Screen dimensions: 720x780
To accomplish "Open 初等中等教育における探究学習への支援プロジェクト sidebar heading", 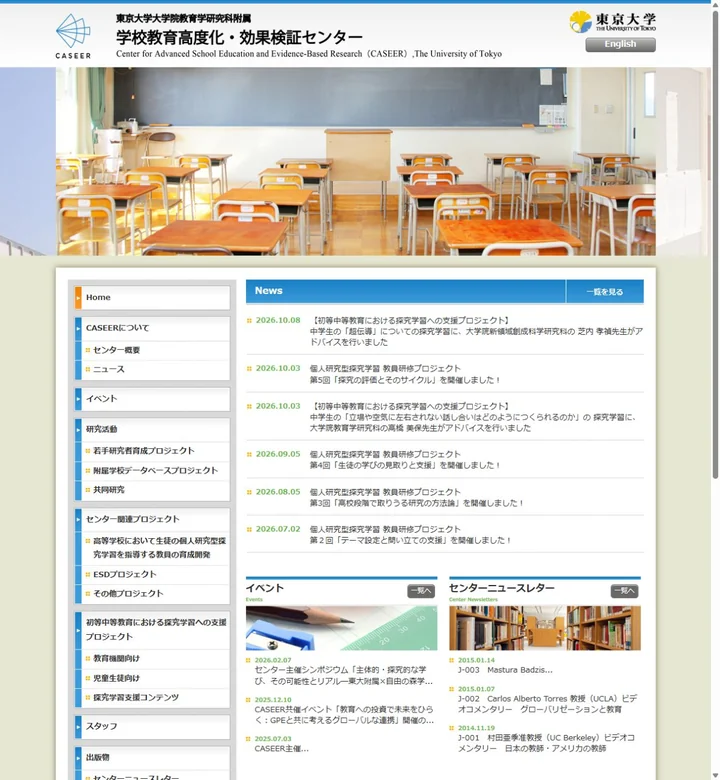I will 152,630.
